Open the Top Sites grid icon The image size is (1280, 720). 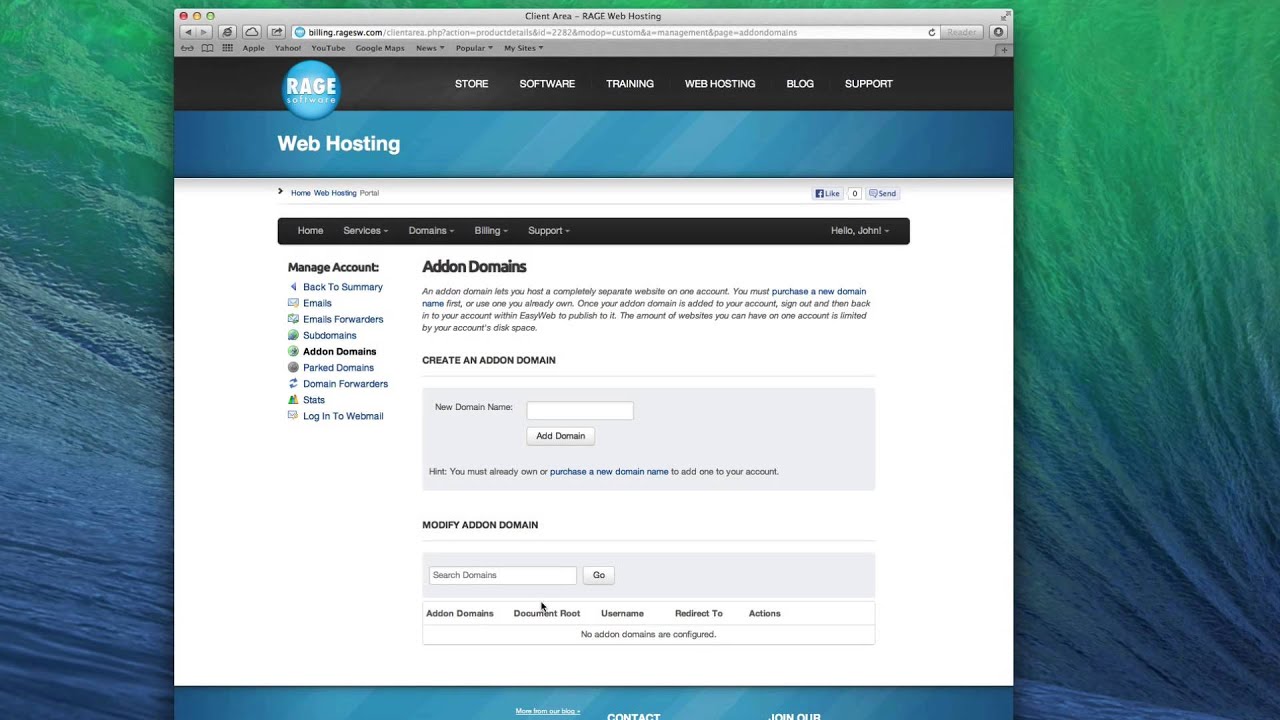click(x=228, y=48)
